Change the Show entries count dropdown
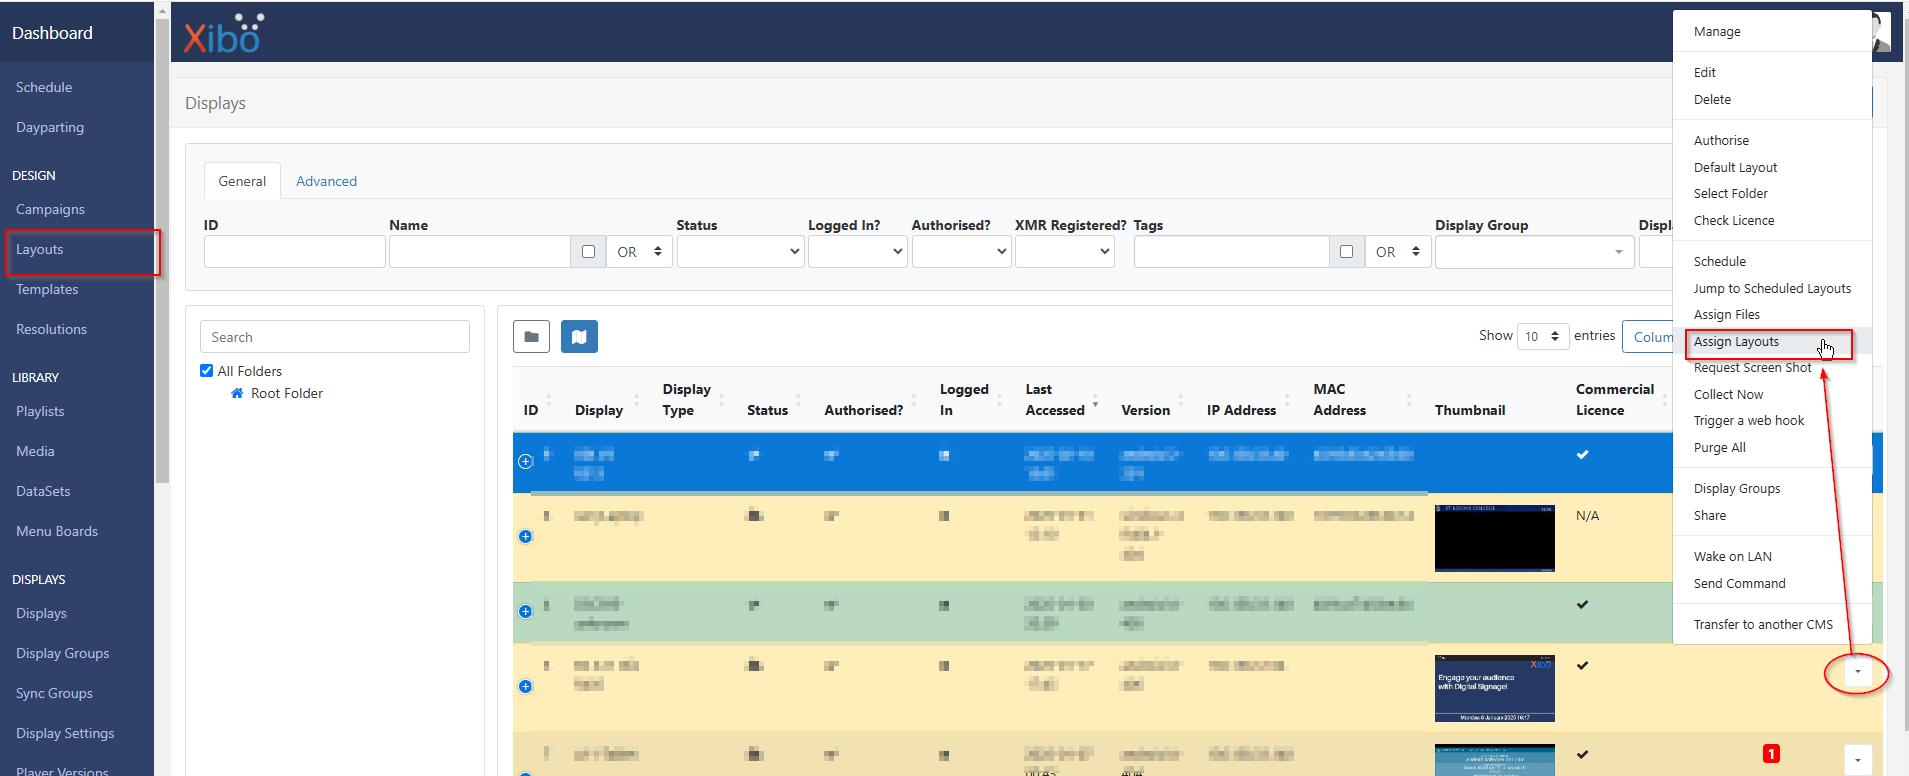This screenshot has width=1909, height=776. tap(1543, 336)
